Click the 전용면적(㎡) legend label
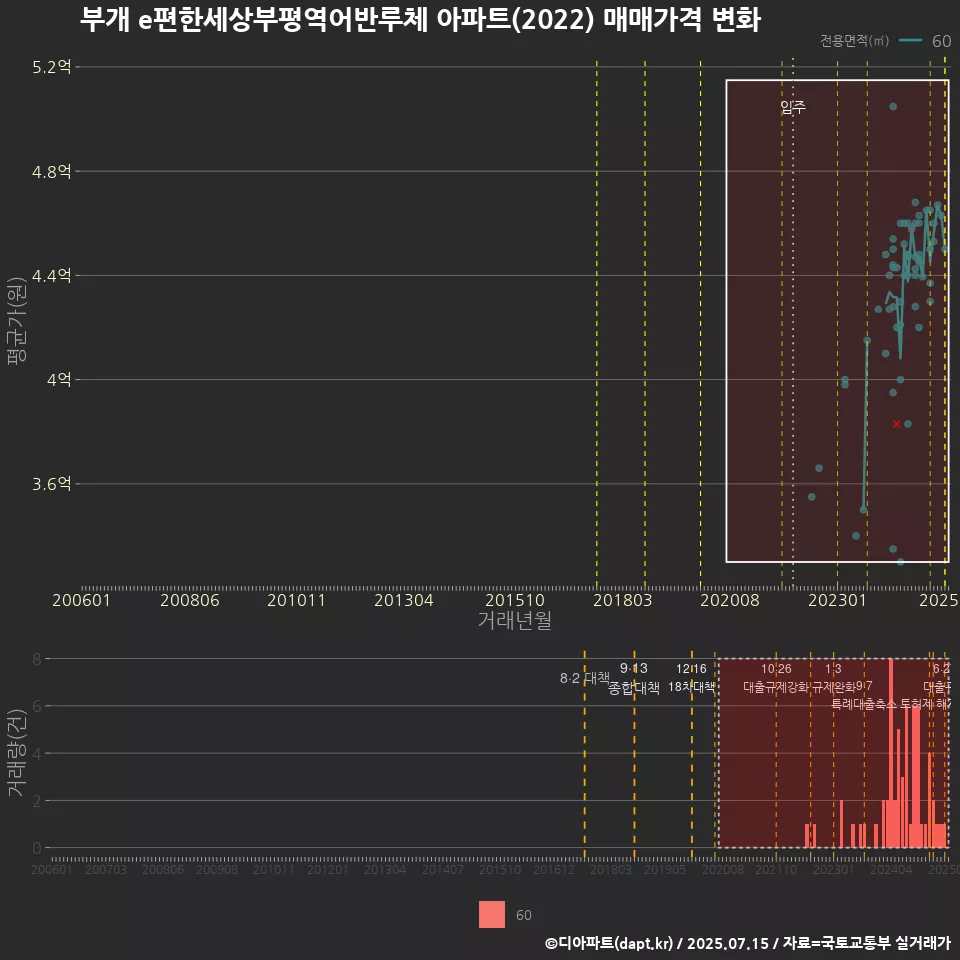The image size is (960, 960). click(x=854, y=41)
